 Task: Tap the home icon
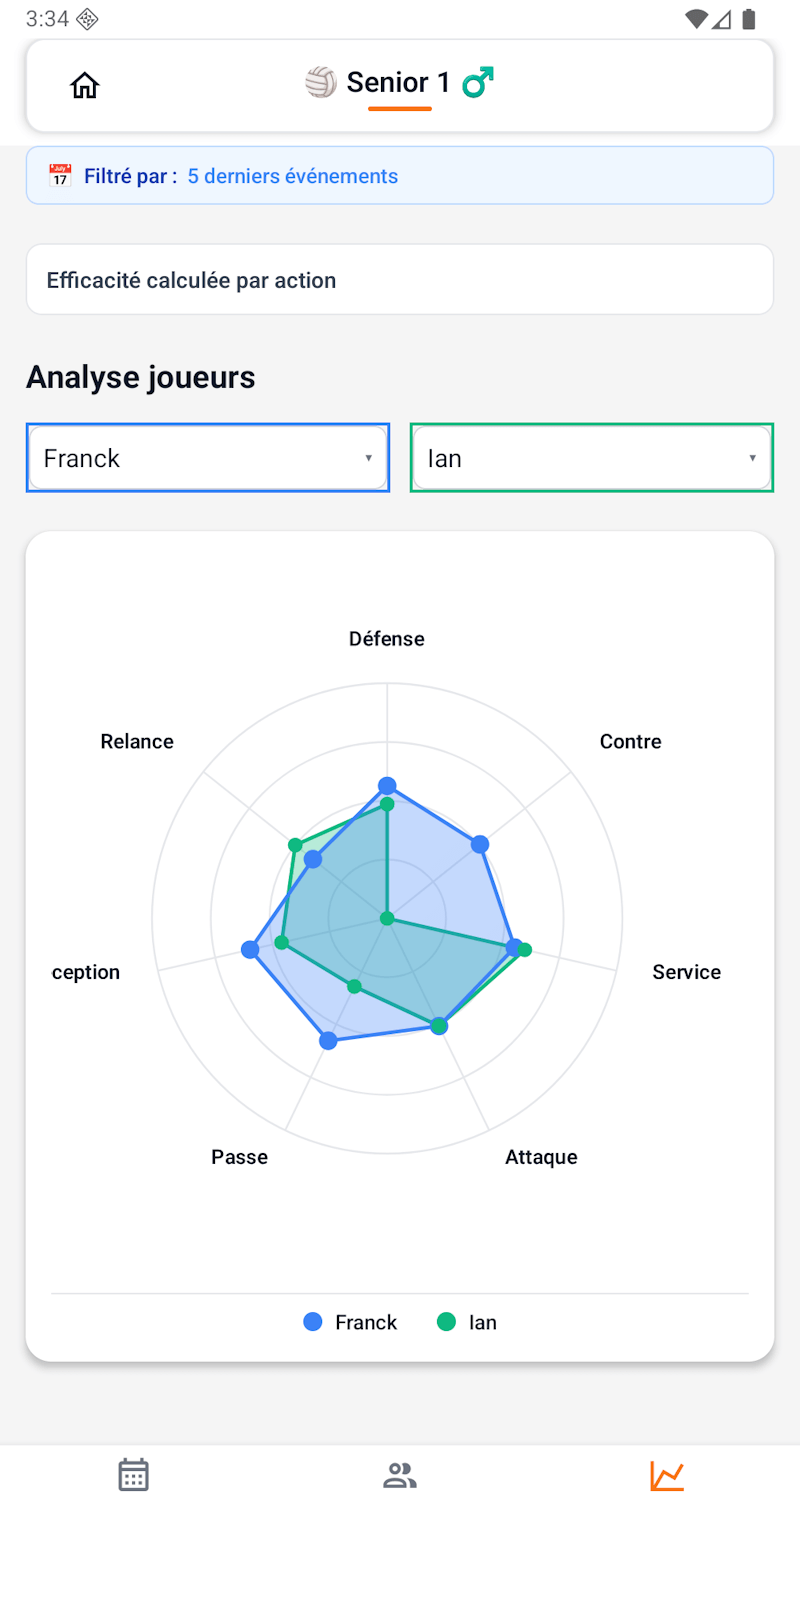click(x=85, y=86)
